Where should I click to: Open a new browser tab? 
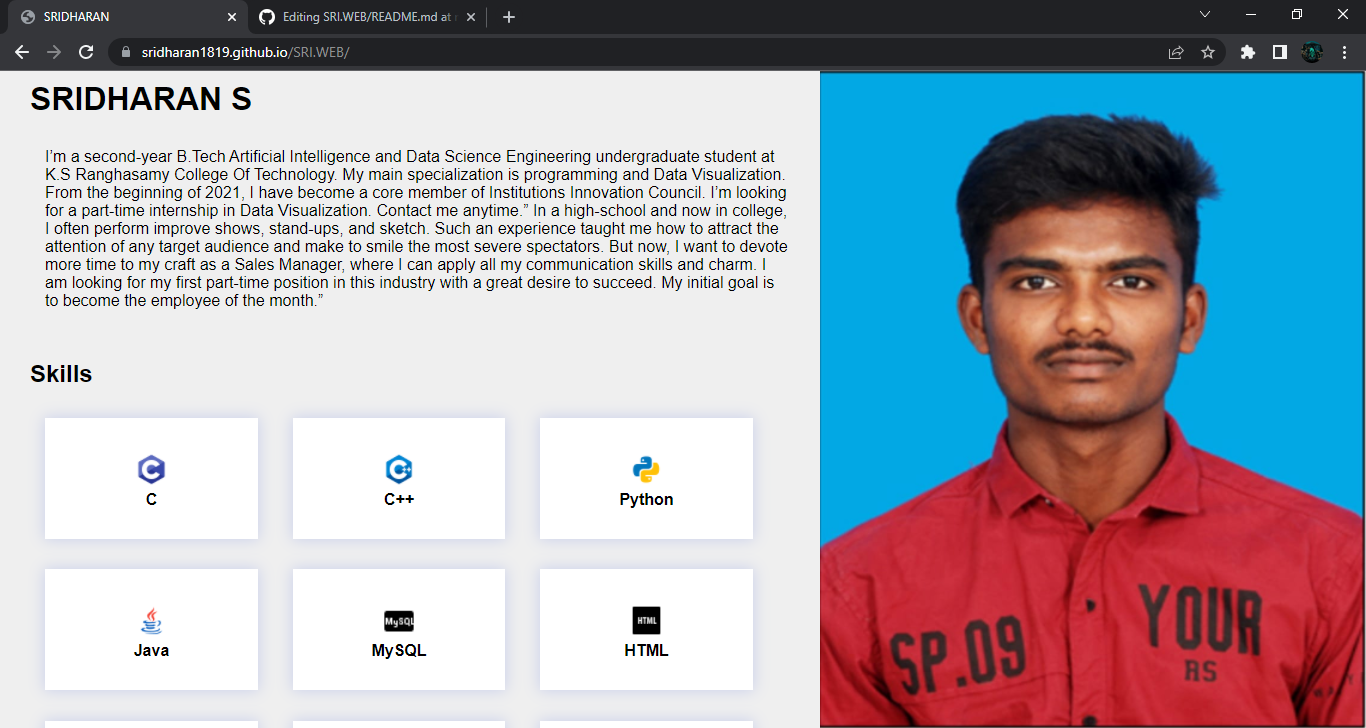509,17
